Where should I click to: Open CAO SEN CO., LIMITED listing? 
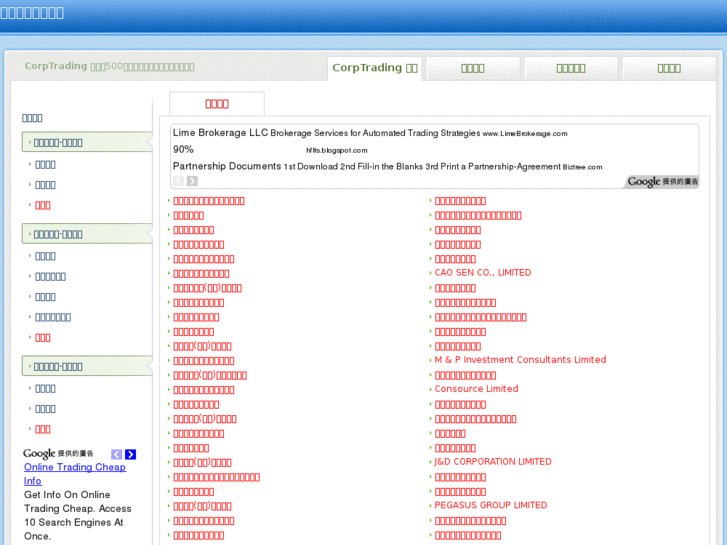click(x=482, y=273)
